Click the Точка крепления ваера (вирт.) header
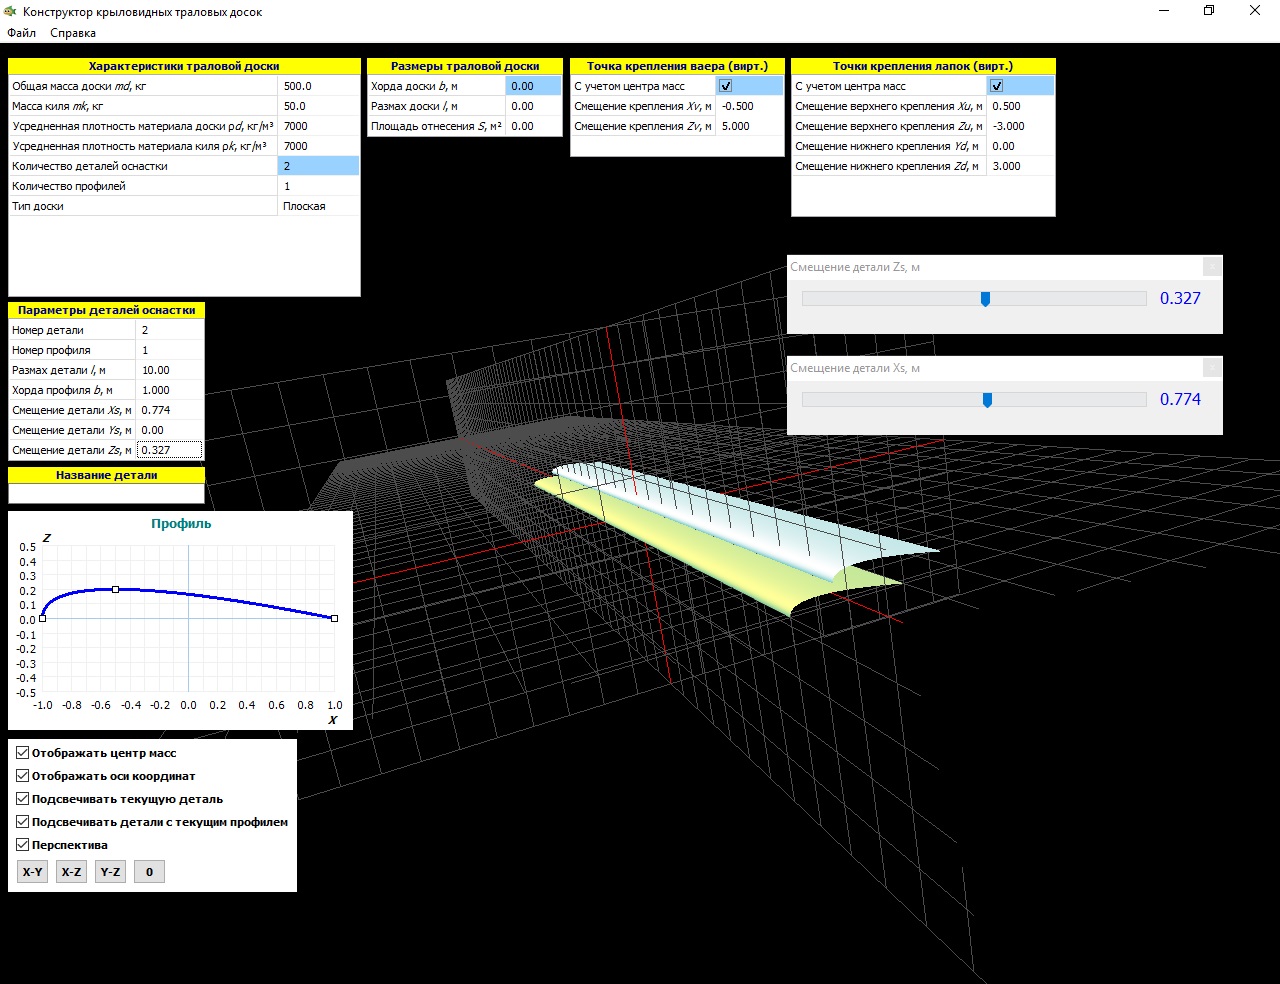Viewport: 1280px width, 984px height. (x=677, y=66)
